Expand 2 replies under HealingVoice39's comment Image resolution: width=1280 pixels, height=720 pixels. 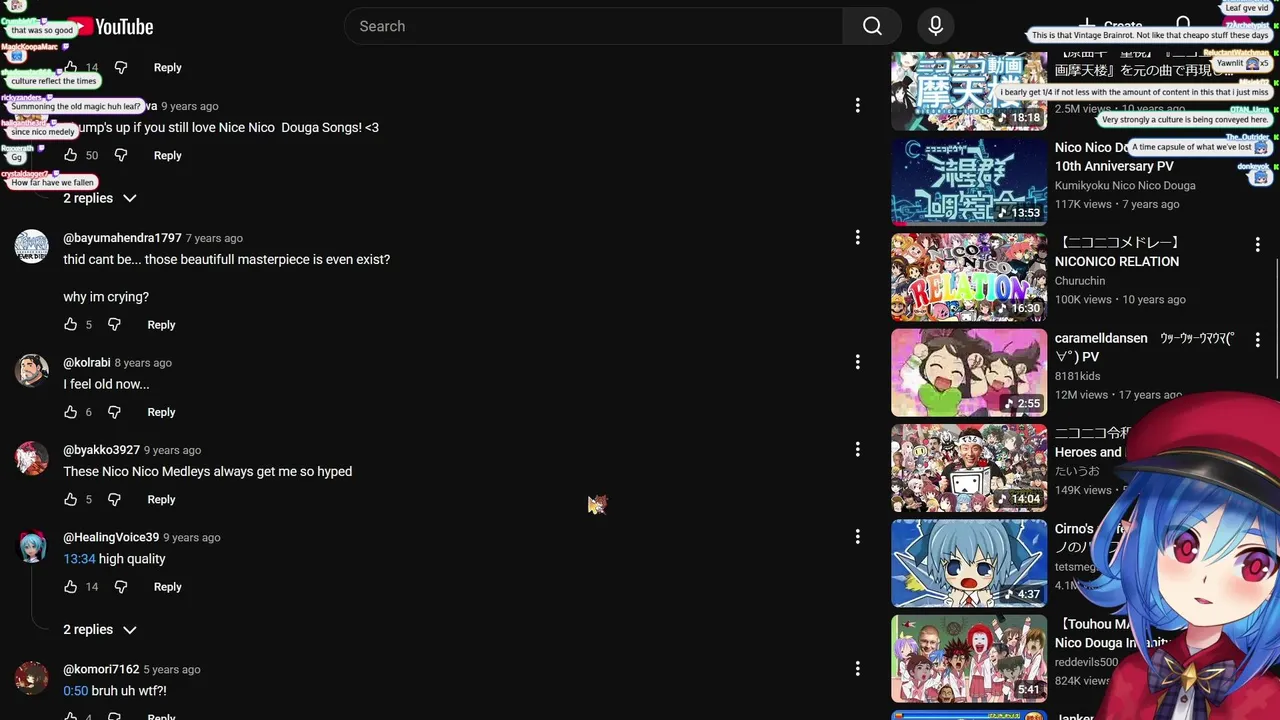[x=100, y=629]
